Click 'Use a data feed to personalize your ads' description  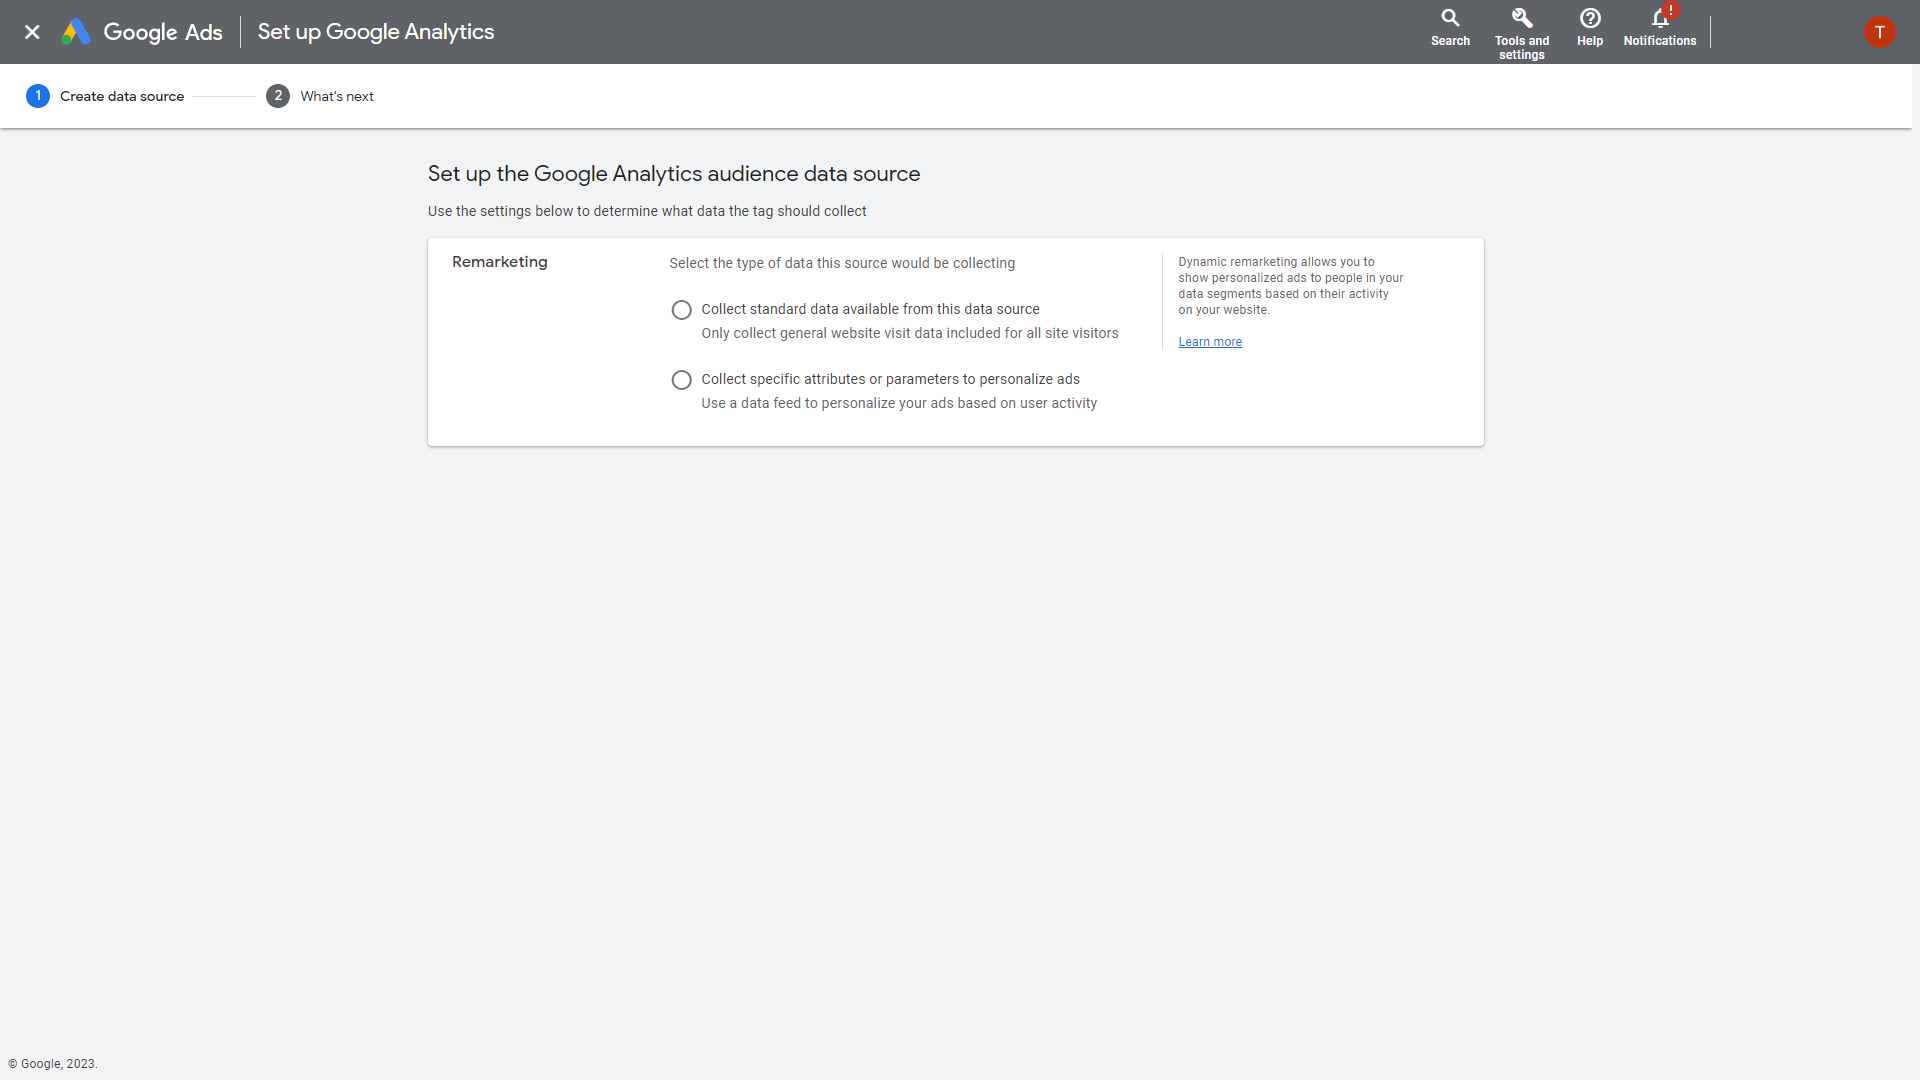(899, 403)
